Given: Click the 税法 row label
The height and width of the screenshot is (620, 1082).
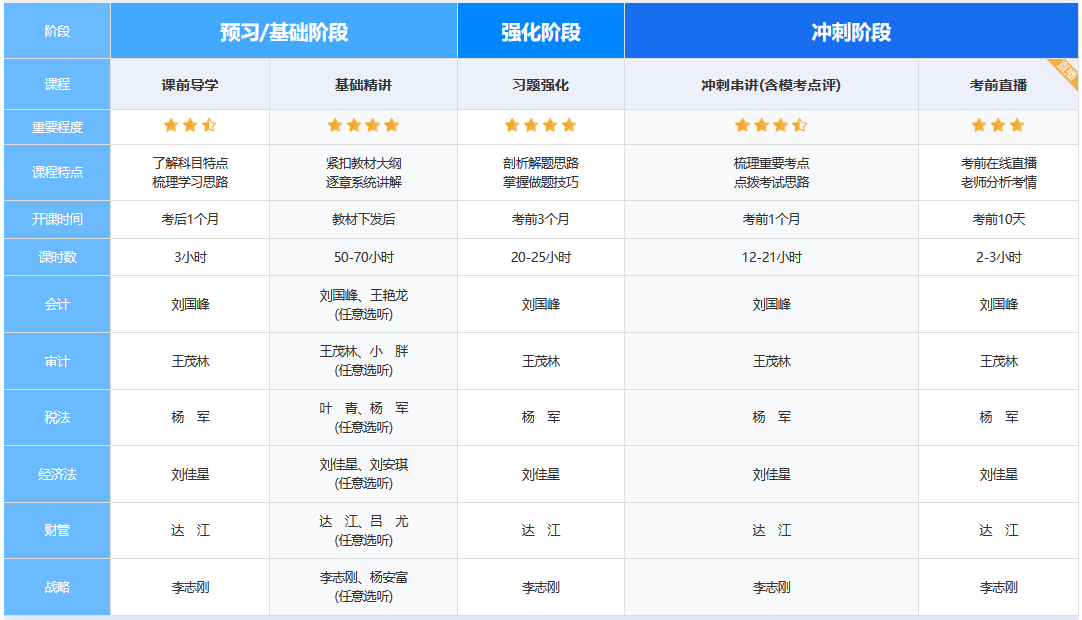Looking at the screenshot, I should click(x=57, y=417).
